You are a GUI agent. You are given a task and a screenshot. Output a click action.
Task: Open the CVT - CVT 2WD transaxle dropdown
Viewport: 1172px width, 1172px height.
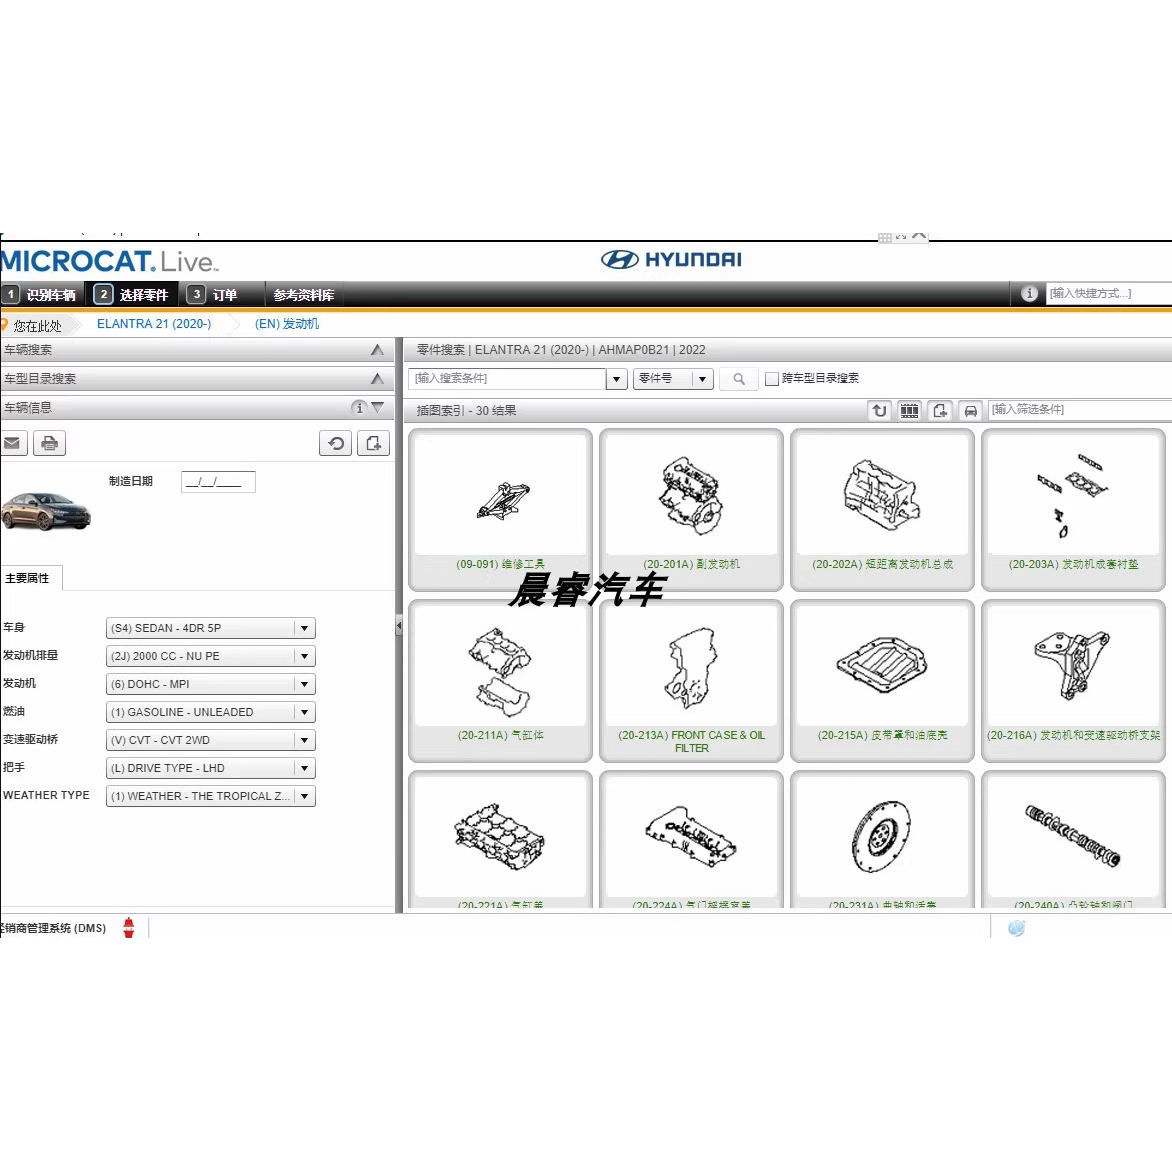click(x=211, y=740)
